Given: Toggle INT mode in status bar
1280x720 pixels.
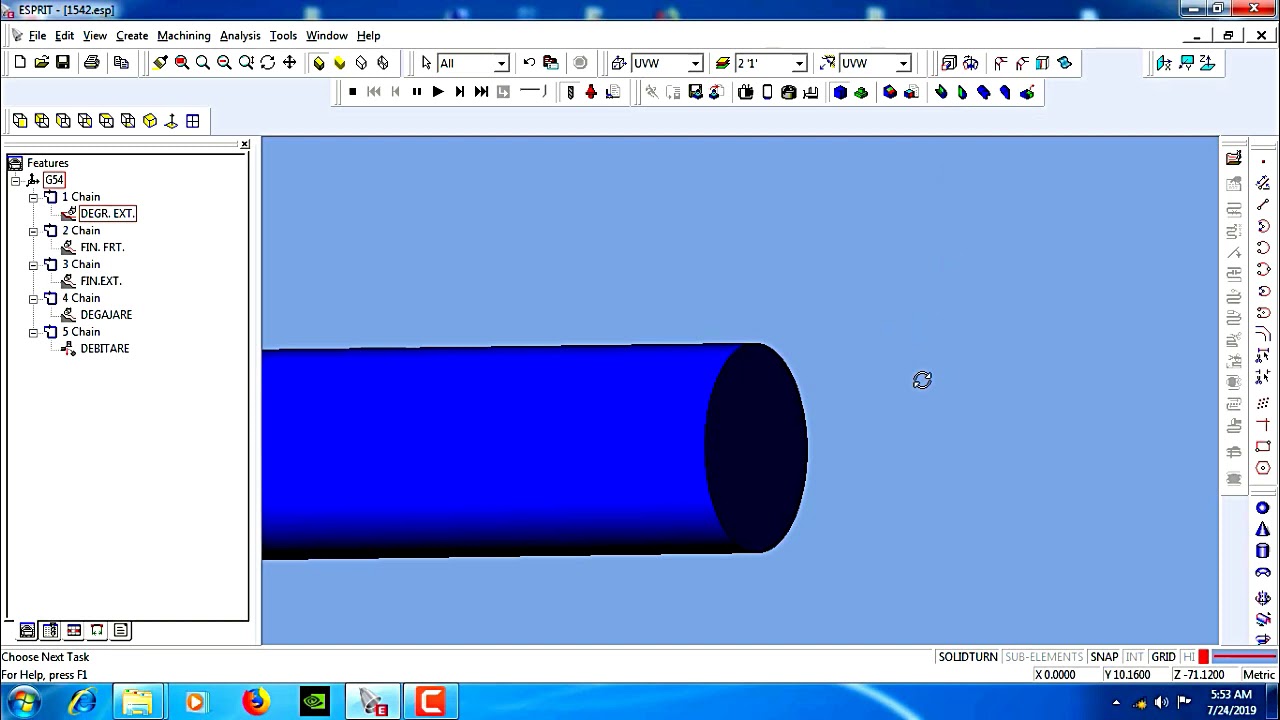Looking at the screenshot, I should tap(1134, 657).
